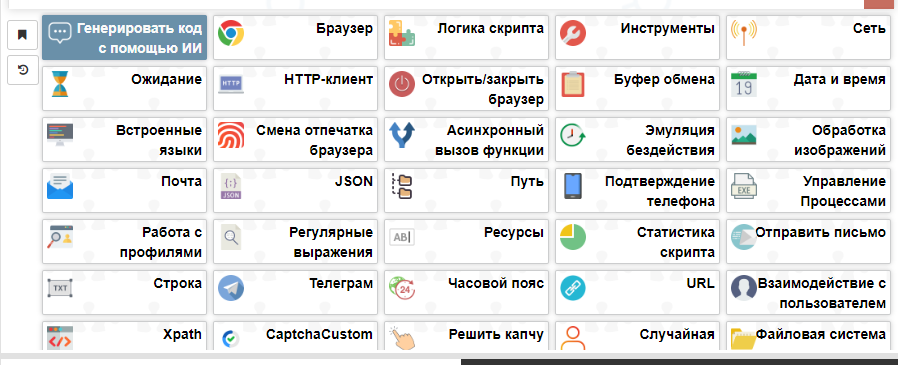Open the URL chain link icon
The image size is (898, 365).
573,288
